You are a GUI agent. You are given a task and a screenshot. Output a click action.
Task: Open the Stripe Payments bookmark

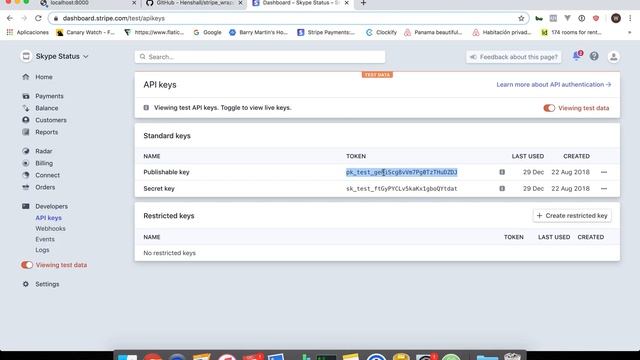tap(326, 32)
